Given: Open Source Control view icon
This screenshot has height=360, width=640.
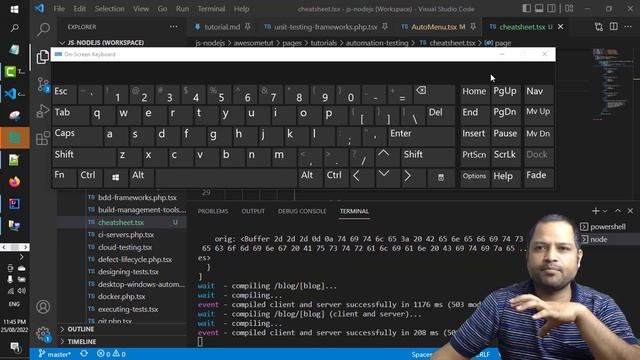Looking at the screenshot, I should pos(43,84).
